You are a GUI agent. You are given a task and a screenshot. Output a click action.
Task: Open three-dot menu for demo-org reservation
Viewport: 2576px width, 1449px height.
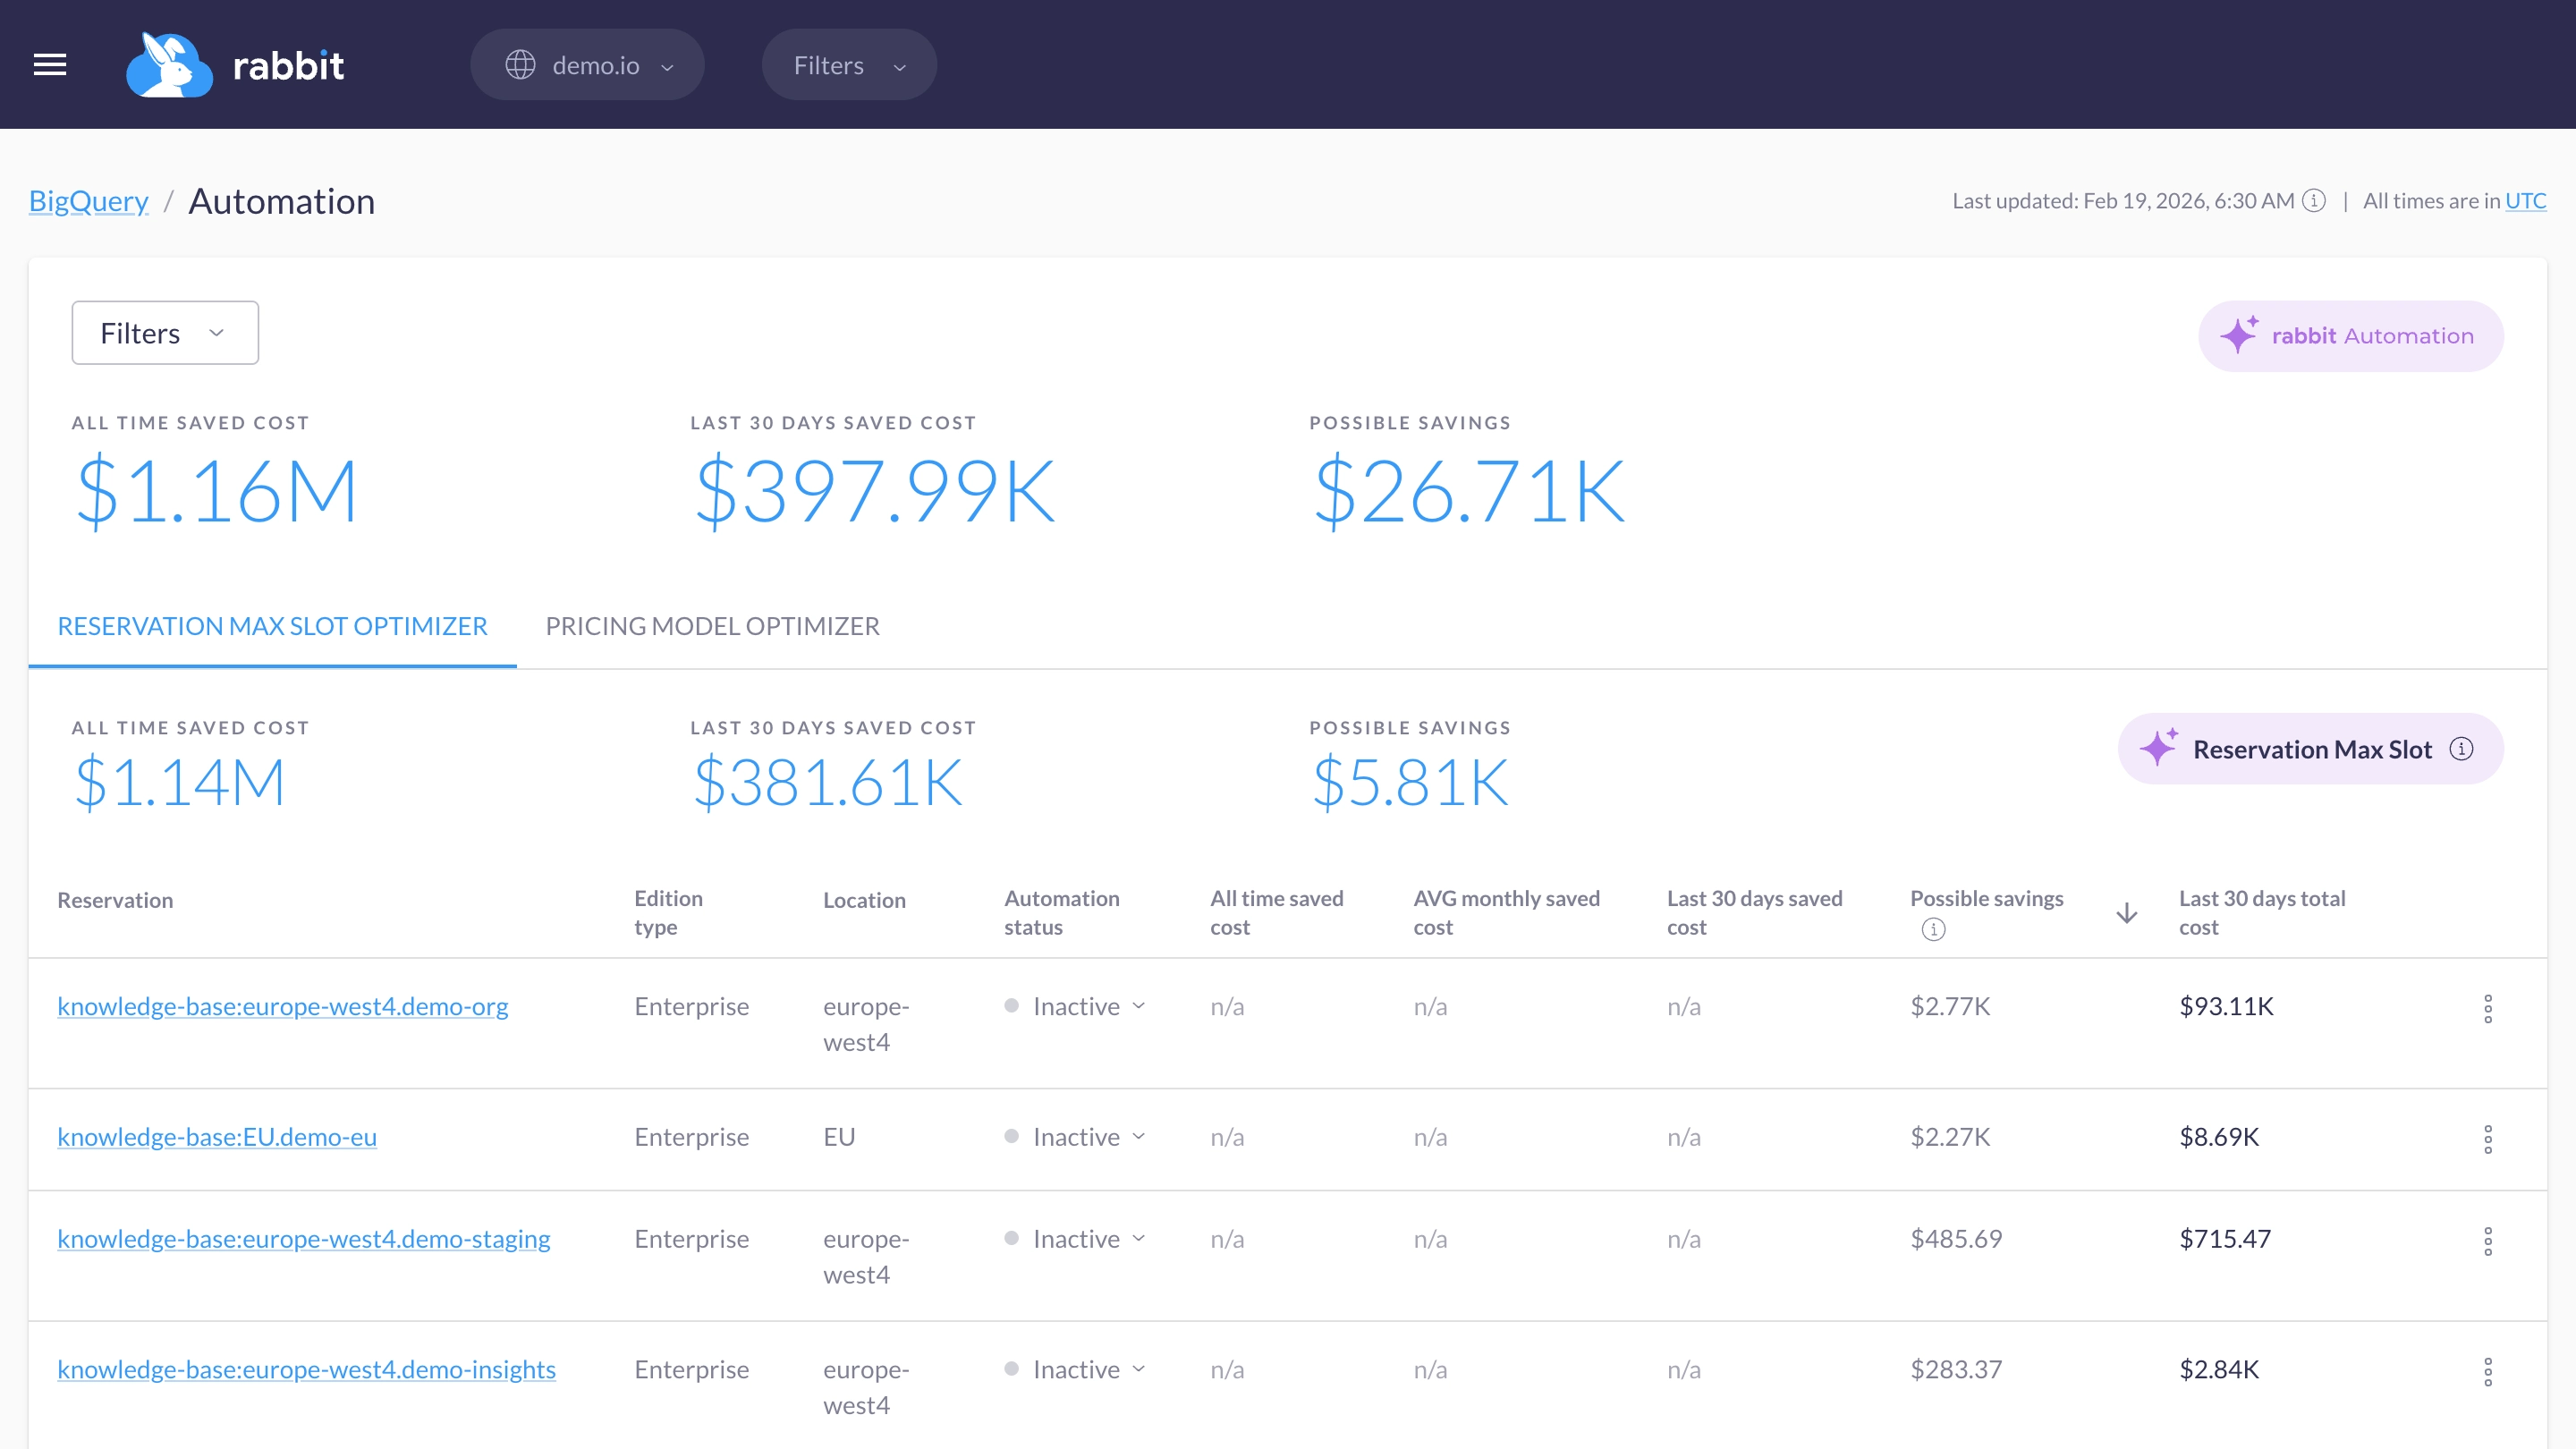2488,1008
